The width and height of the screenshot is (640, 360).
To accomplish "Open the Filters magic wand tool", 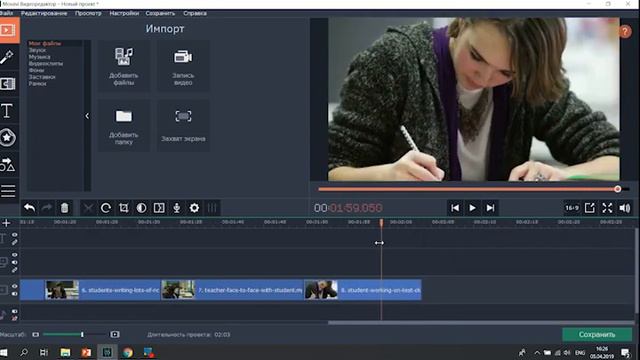I will coord(7,57).
